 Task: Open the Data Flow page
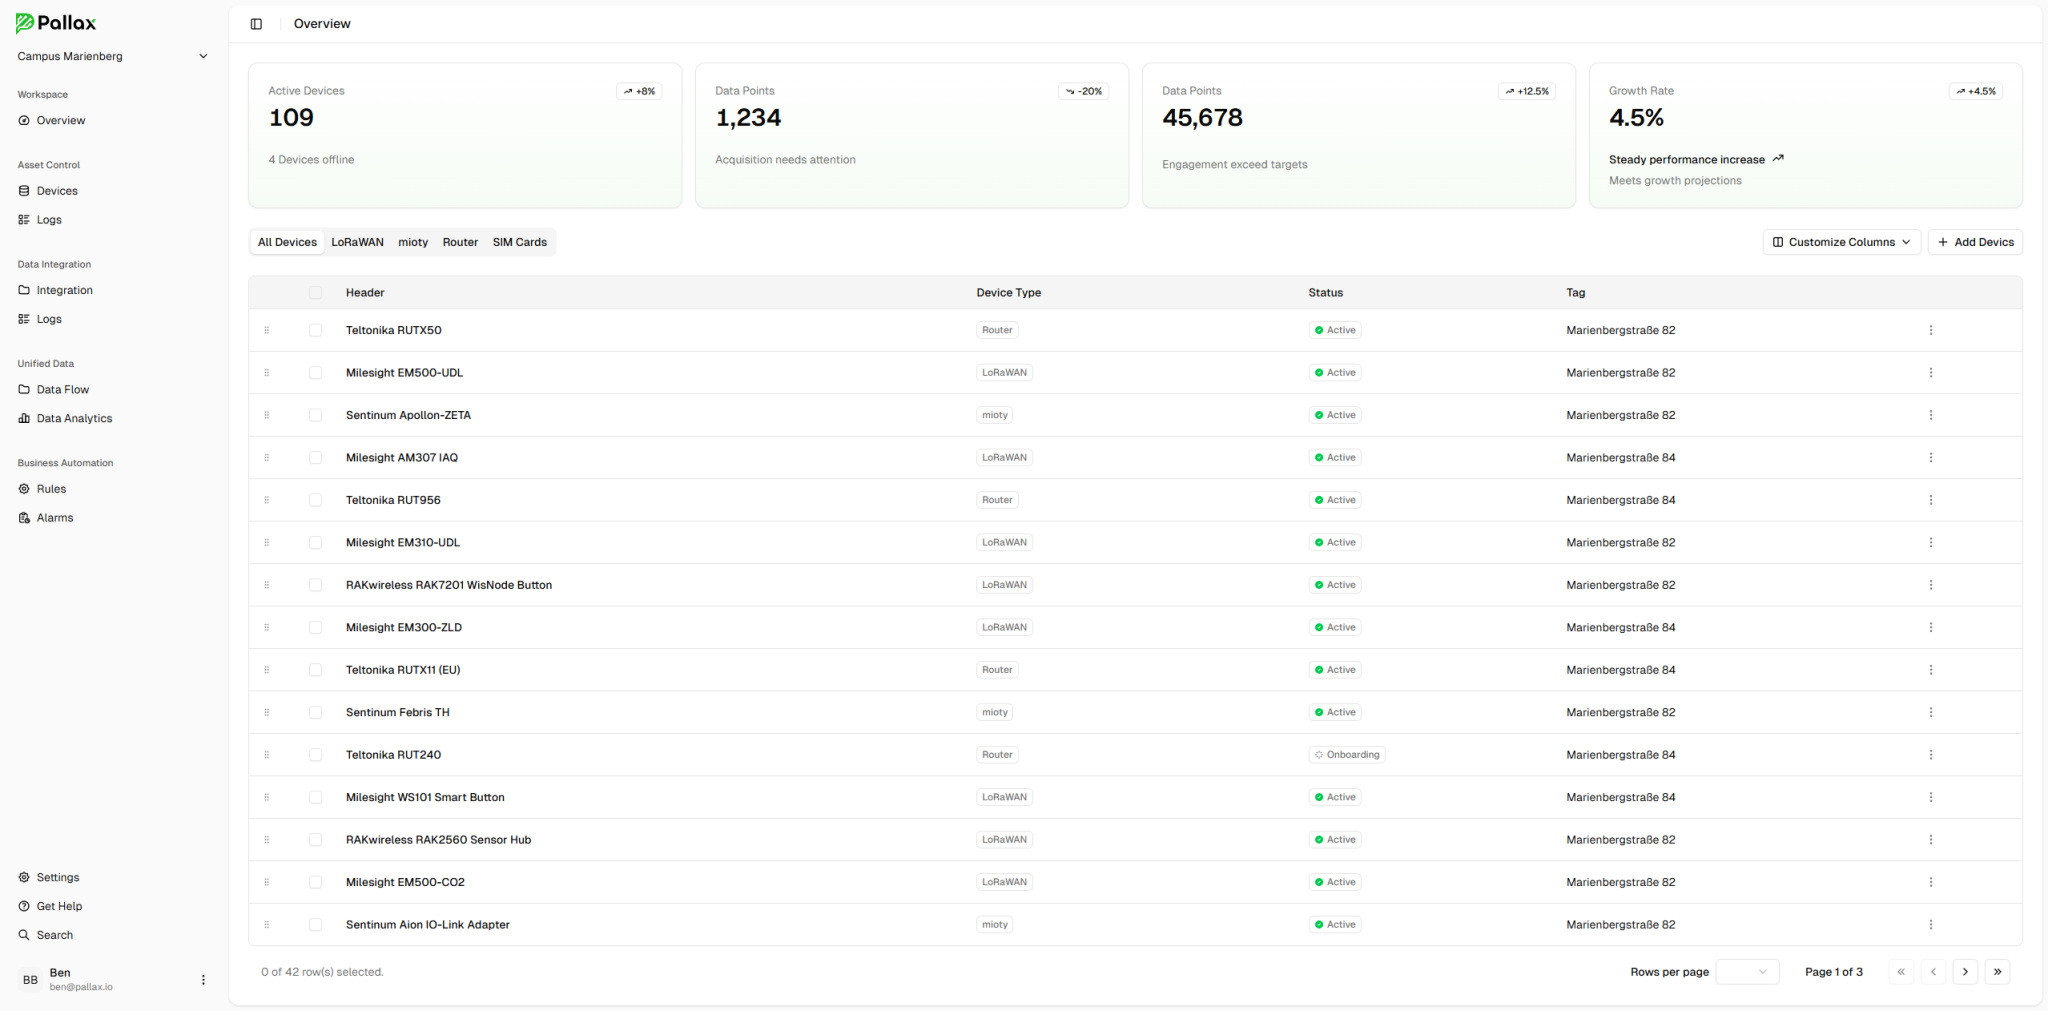tap(62, 389)
